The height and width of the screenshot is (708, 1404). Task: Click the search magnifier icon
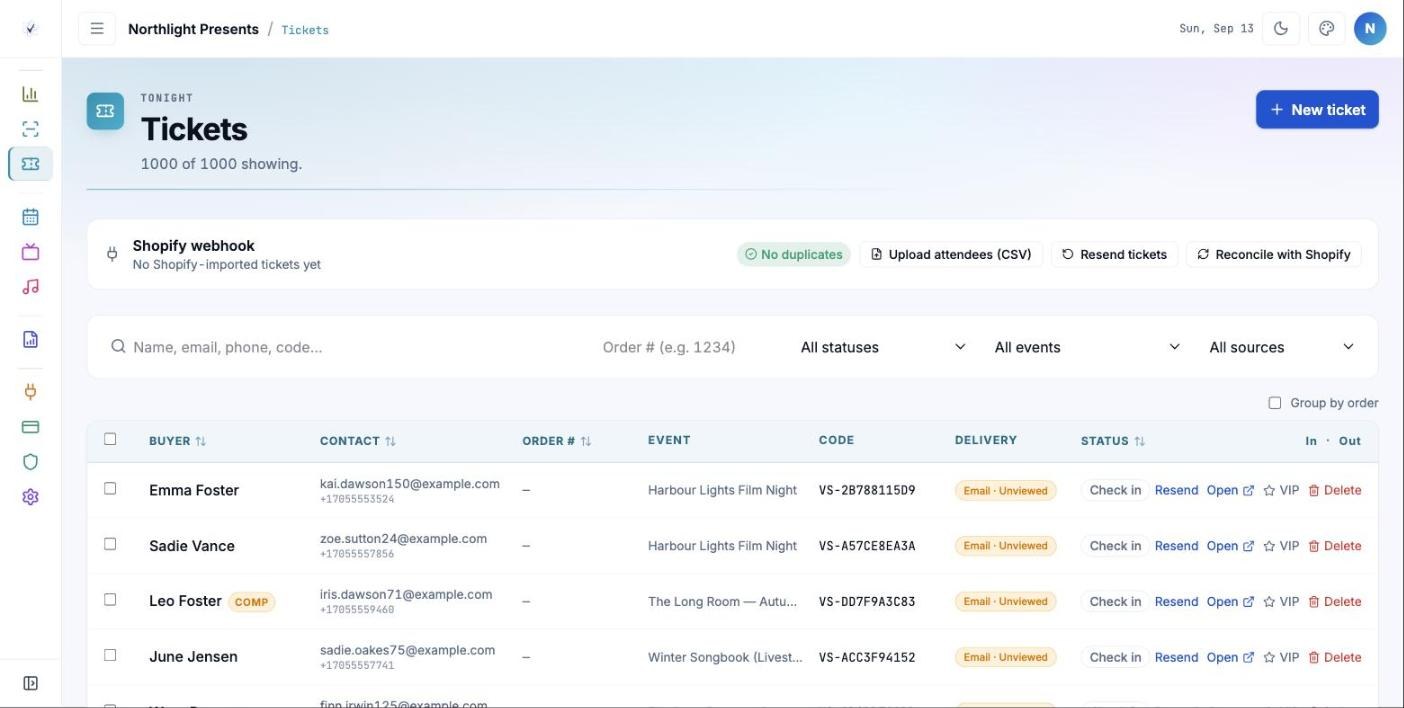click(118, 346)
